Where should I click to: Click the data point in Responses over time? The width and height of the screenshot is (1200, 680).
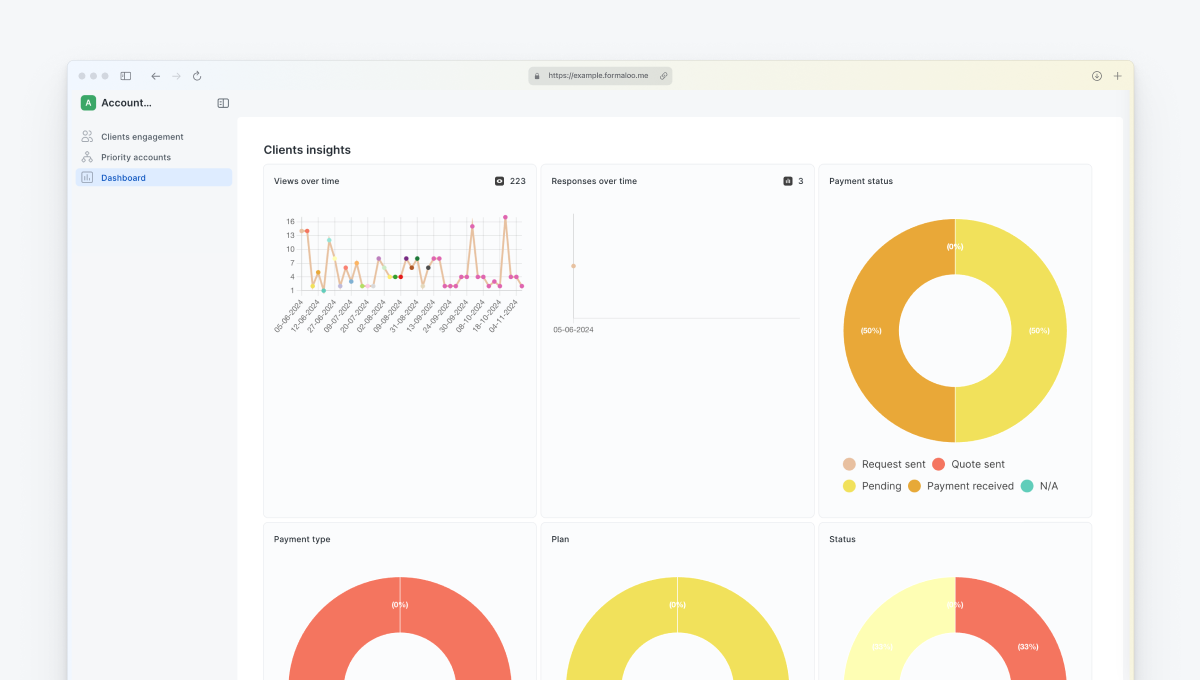tap(573, 266)
